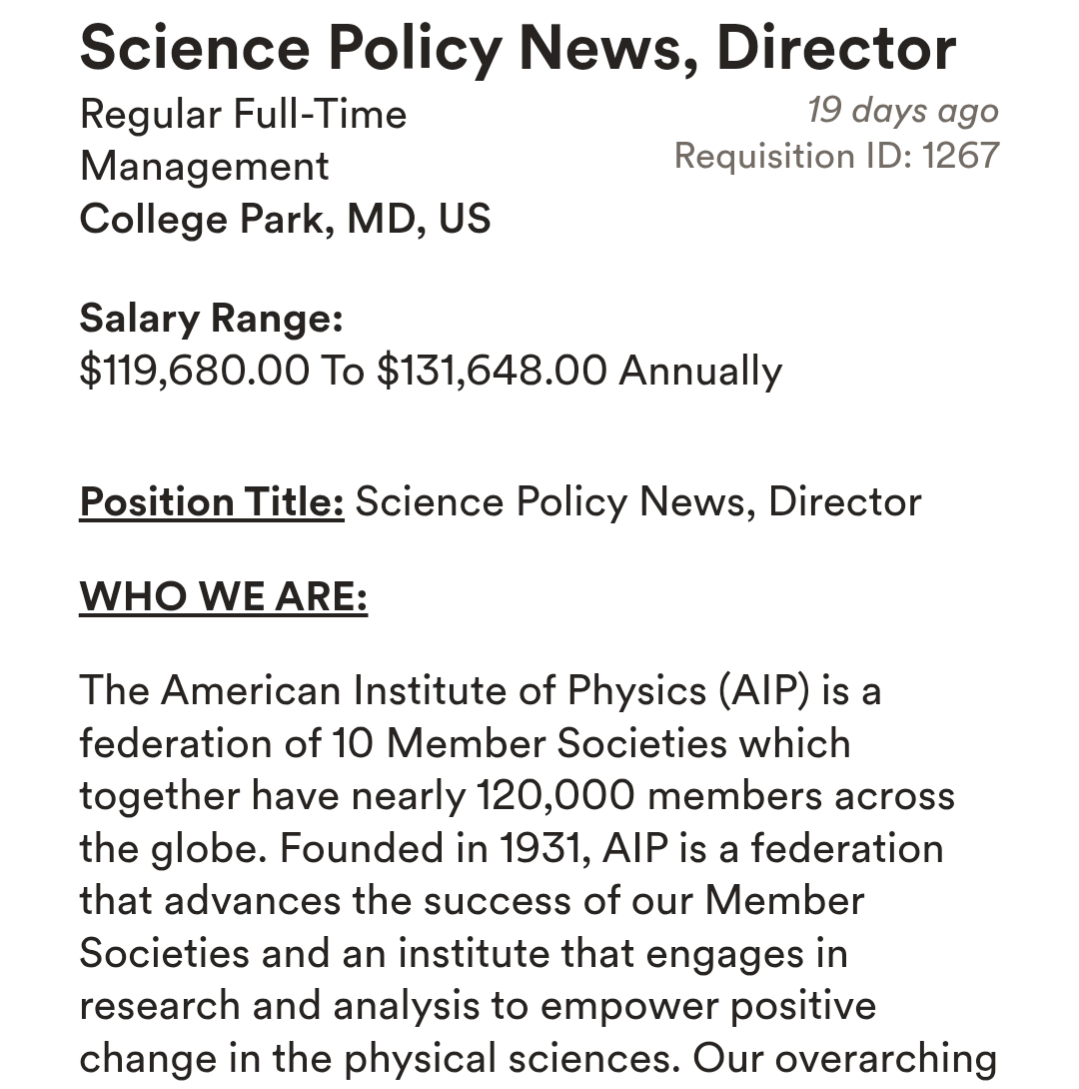Click the Science Policy News, Director heading
This screenshot has width=1079, height=1089.
point(517,47)
